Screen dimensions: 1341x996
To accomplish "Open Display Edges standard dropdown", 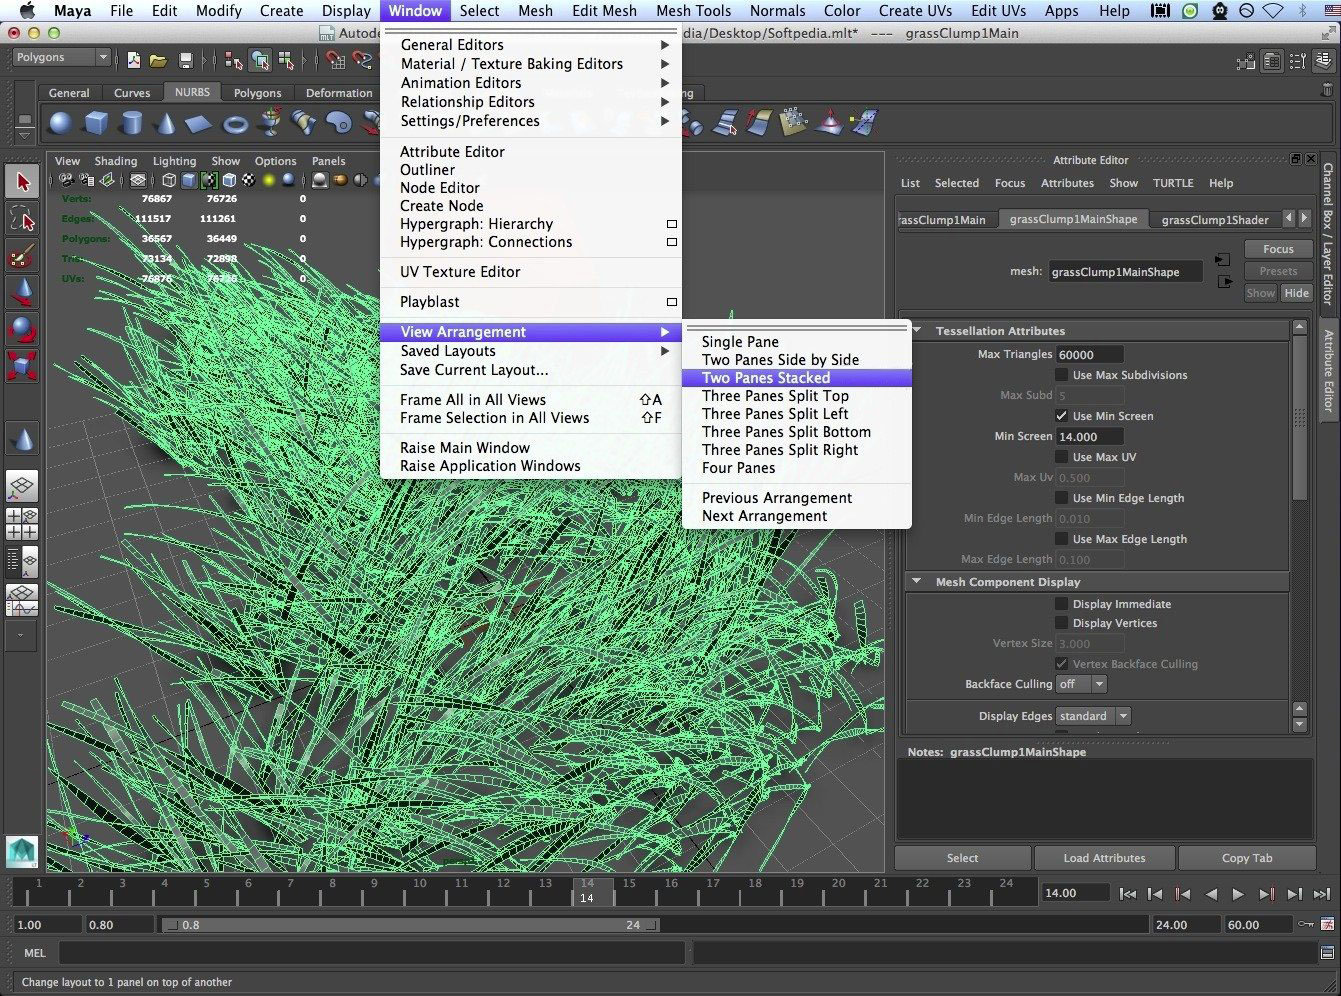I will click(x=1093, y=716).
